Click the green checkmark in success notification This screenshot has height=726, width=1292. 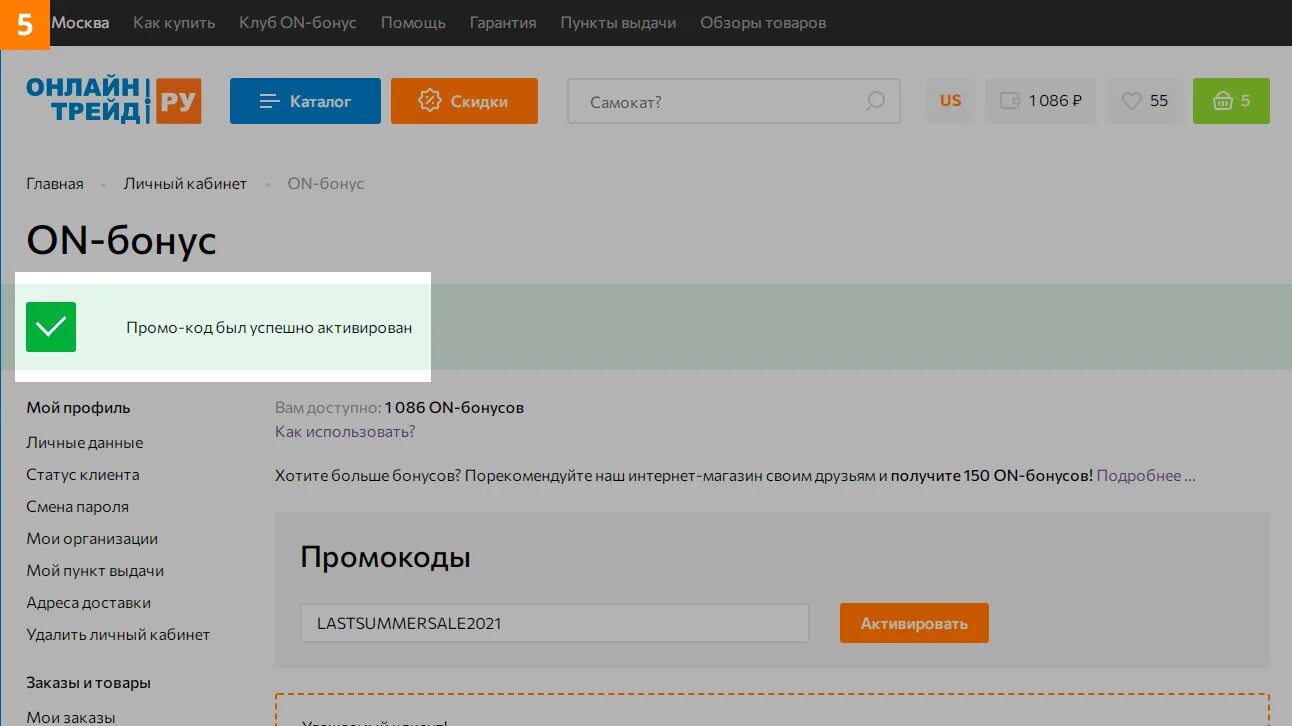[x=51, y=327]
